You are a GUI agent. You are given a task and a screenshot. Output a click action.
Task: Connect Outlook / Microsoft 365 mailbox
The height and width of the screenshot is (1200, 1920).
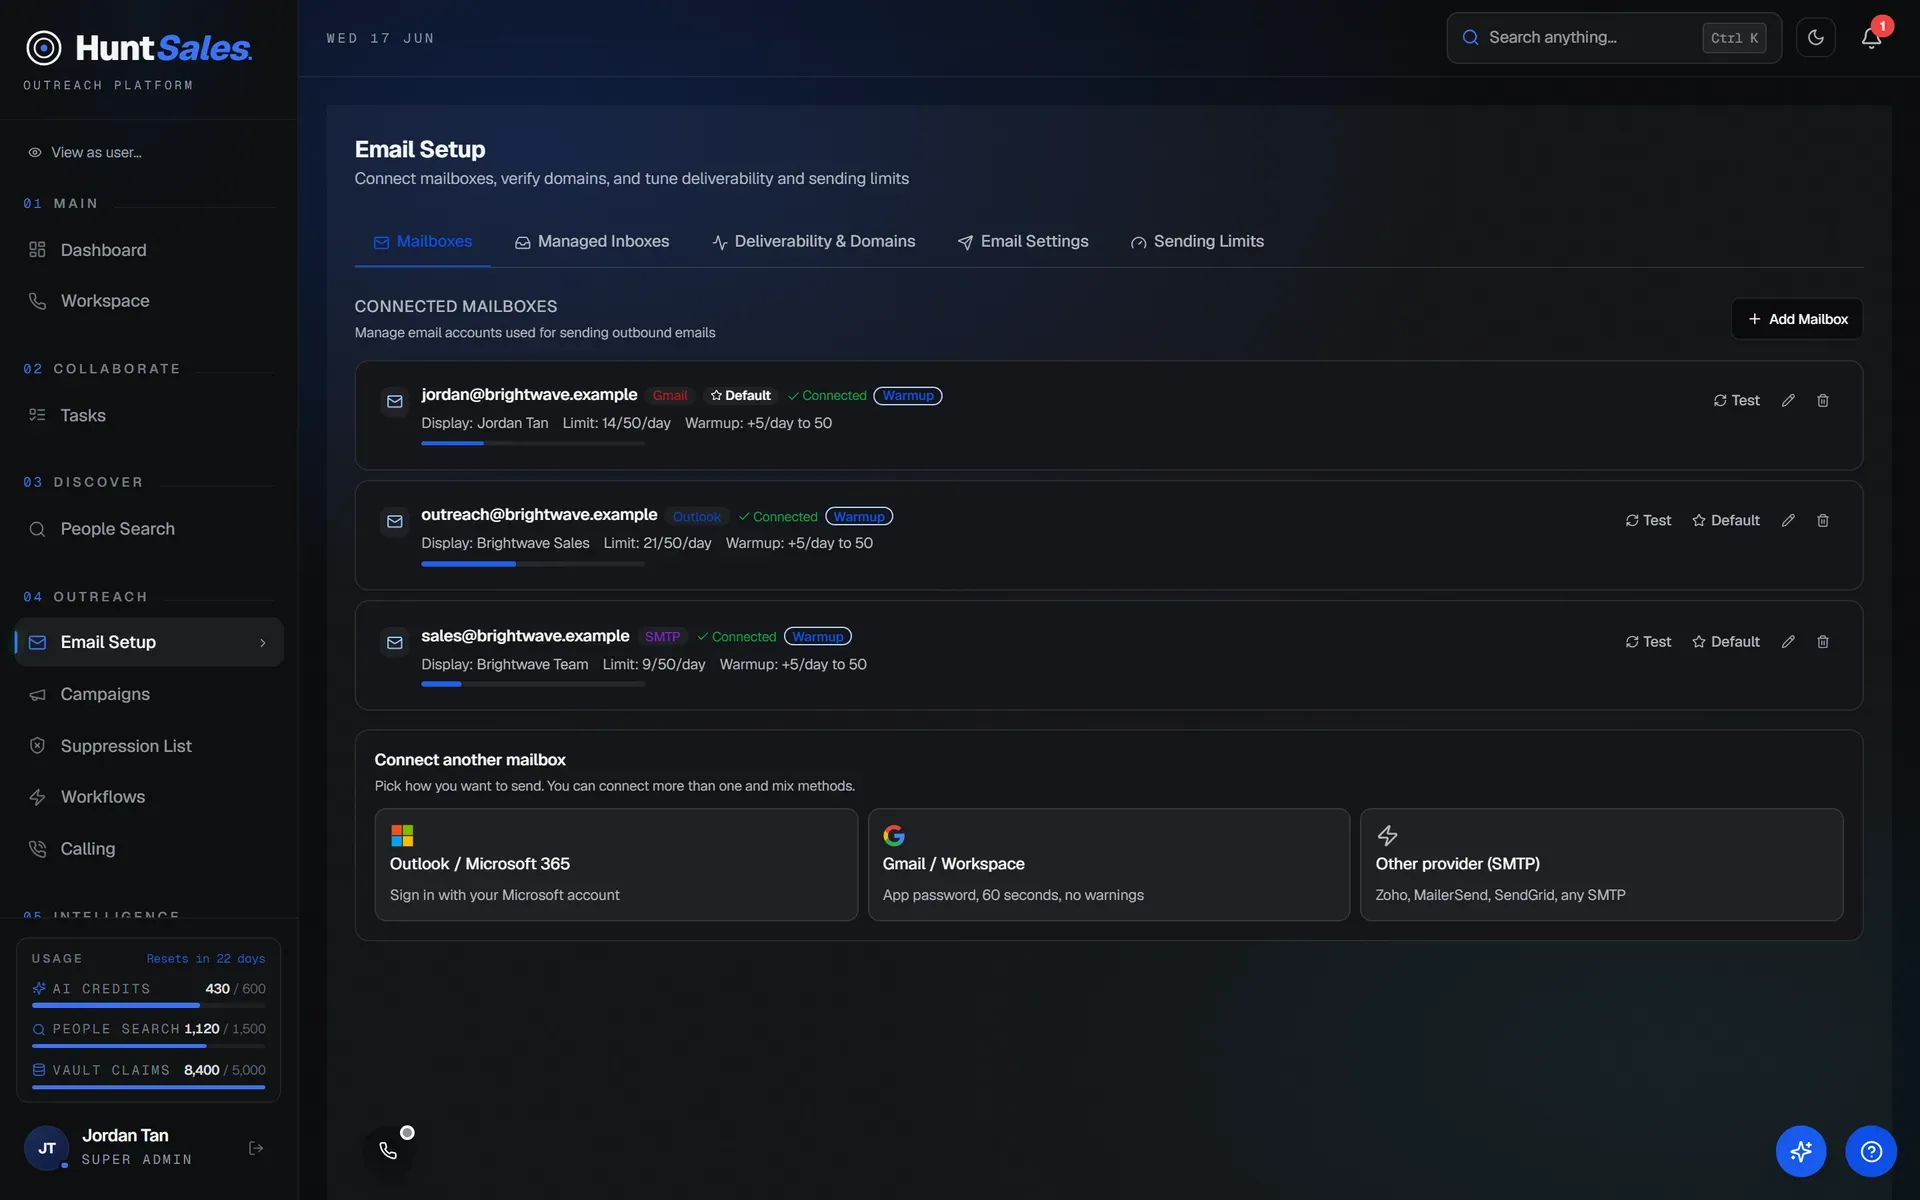(616, 865)
